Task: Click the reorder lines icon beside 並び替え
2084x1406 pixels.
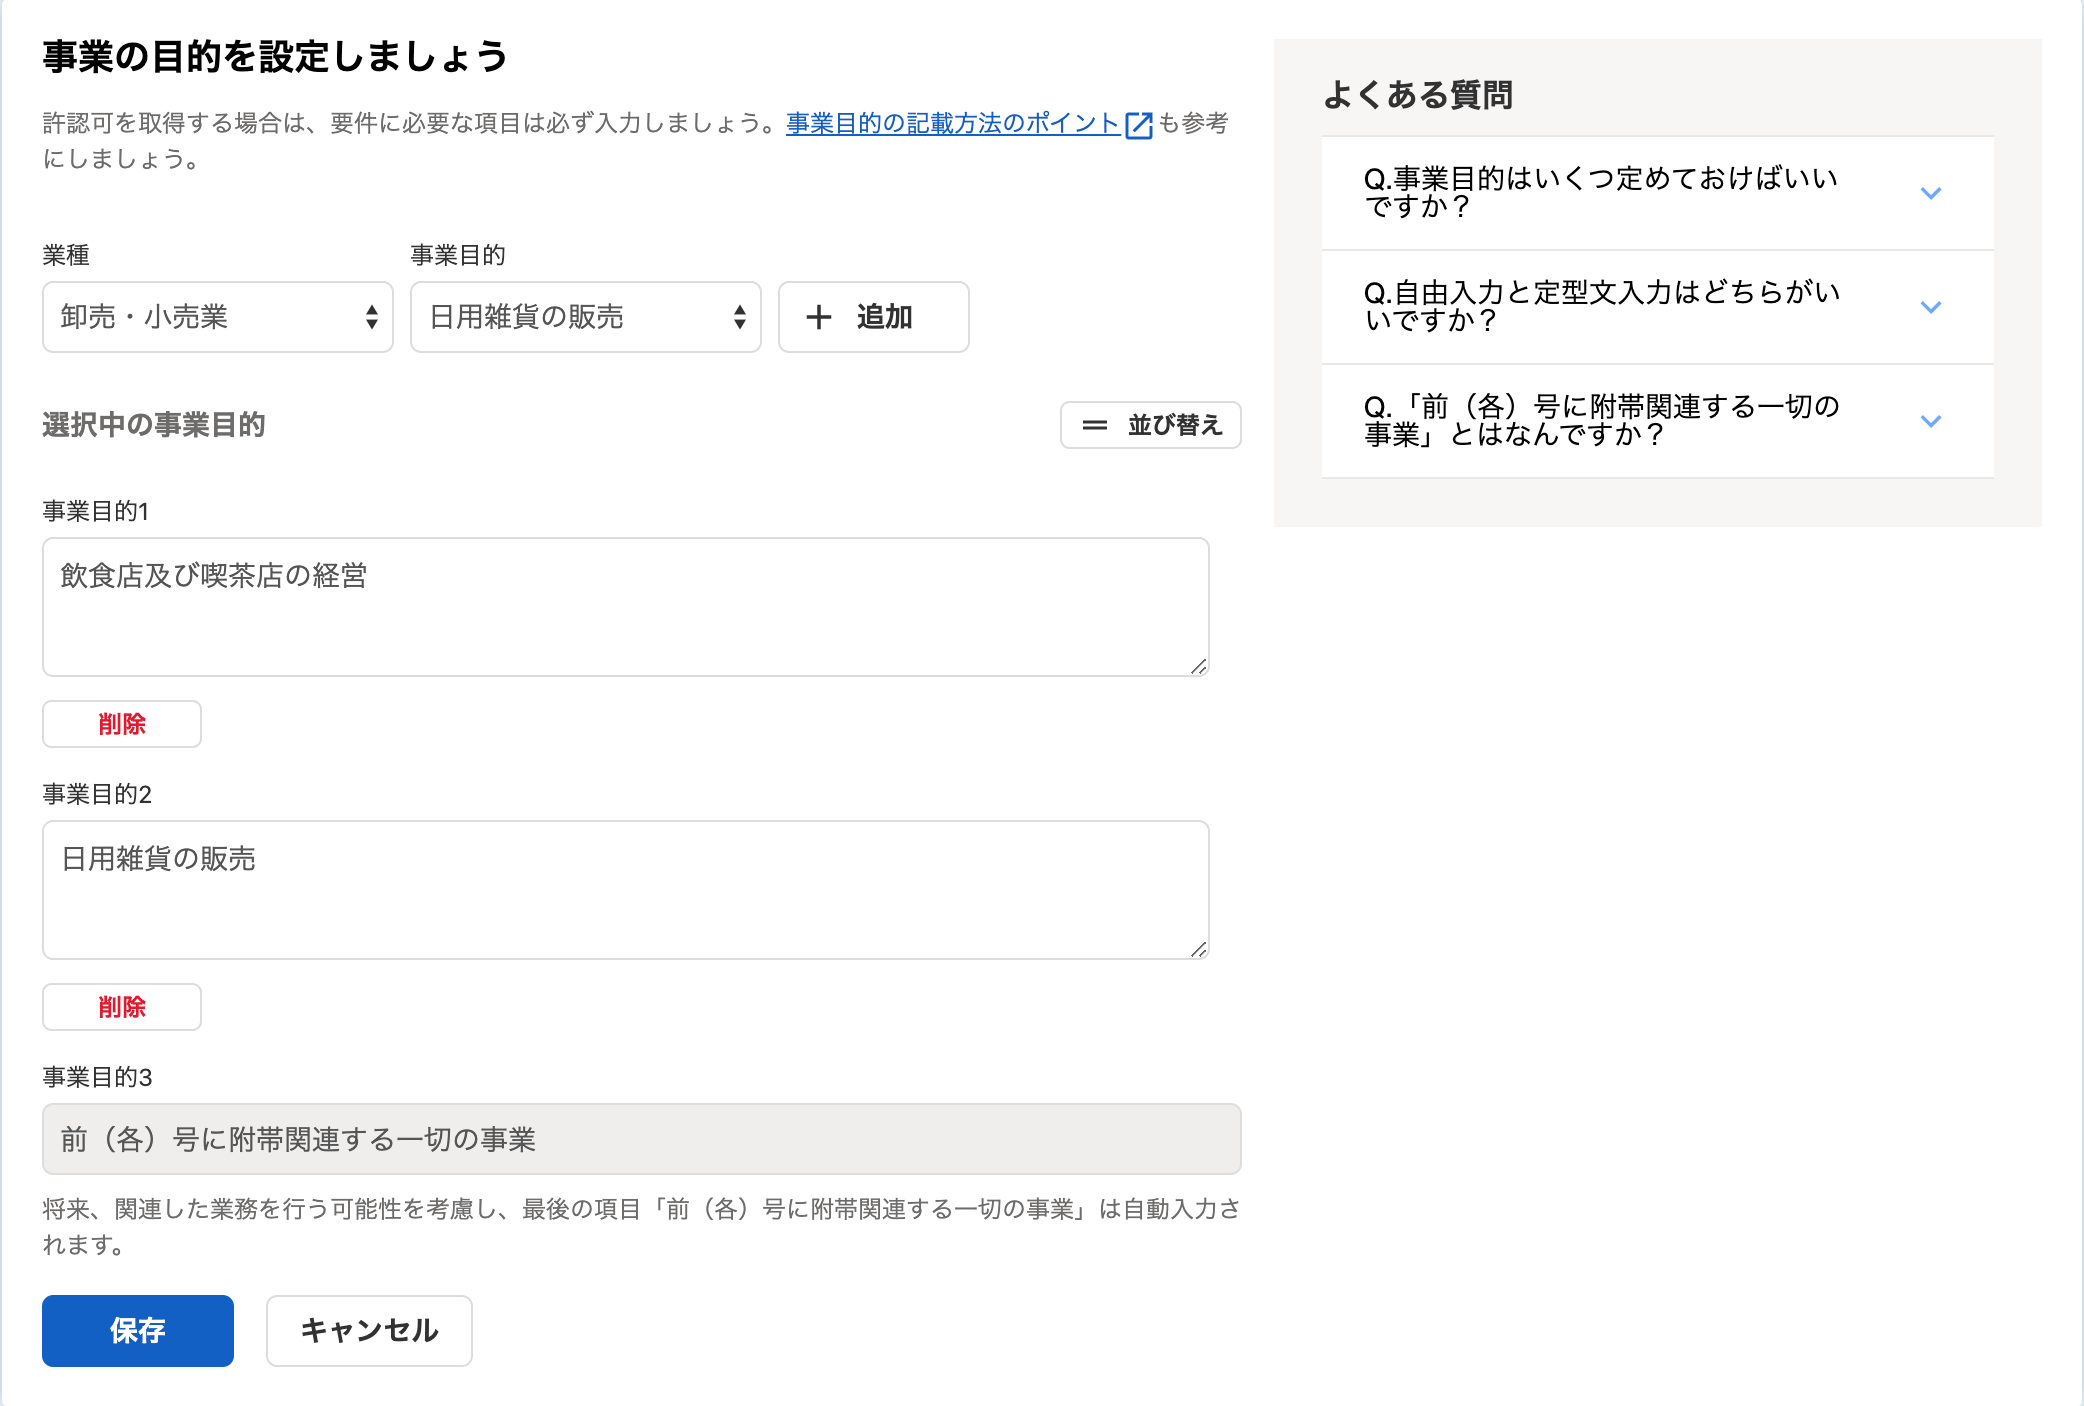Action: click(1095, 425)
